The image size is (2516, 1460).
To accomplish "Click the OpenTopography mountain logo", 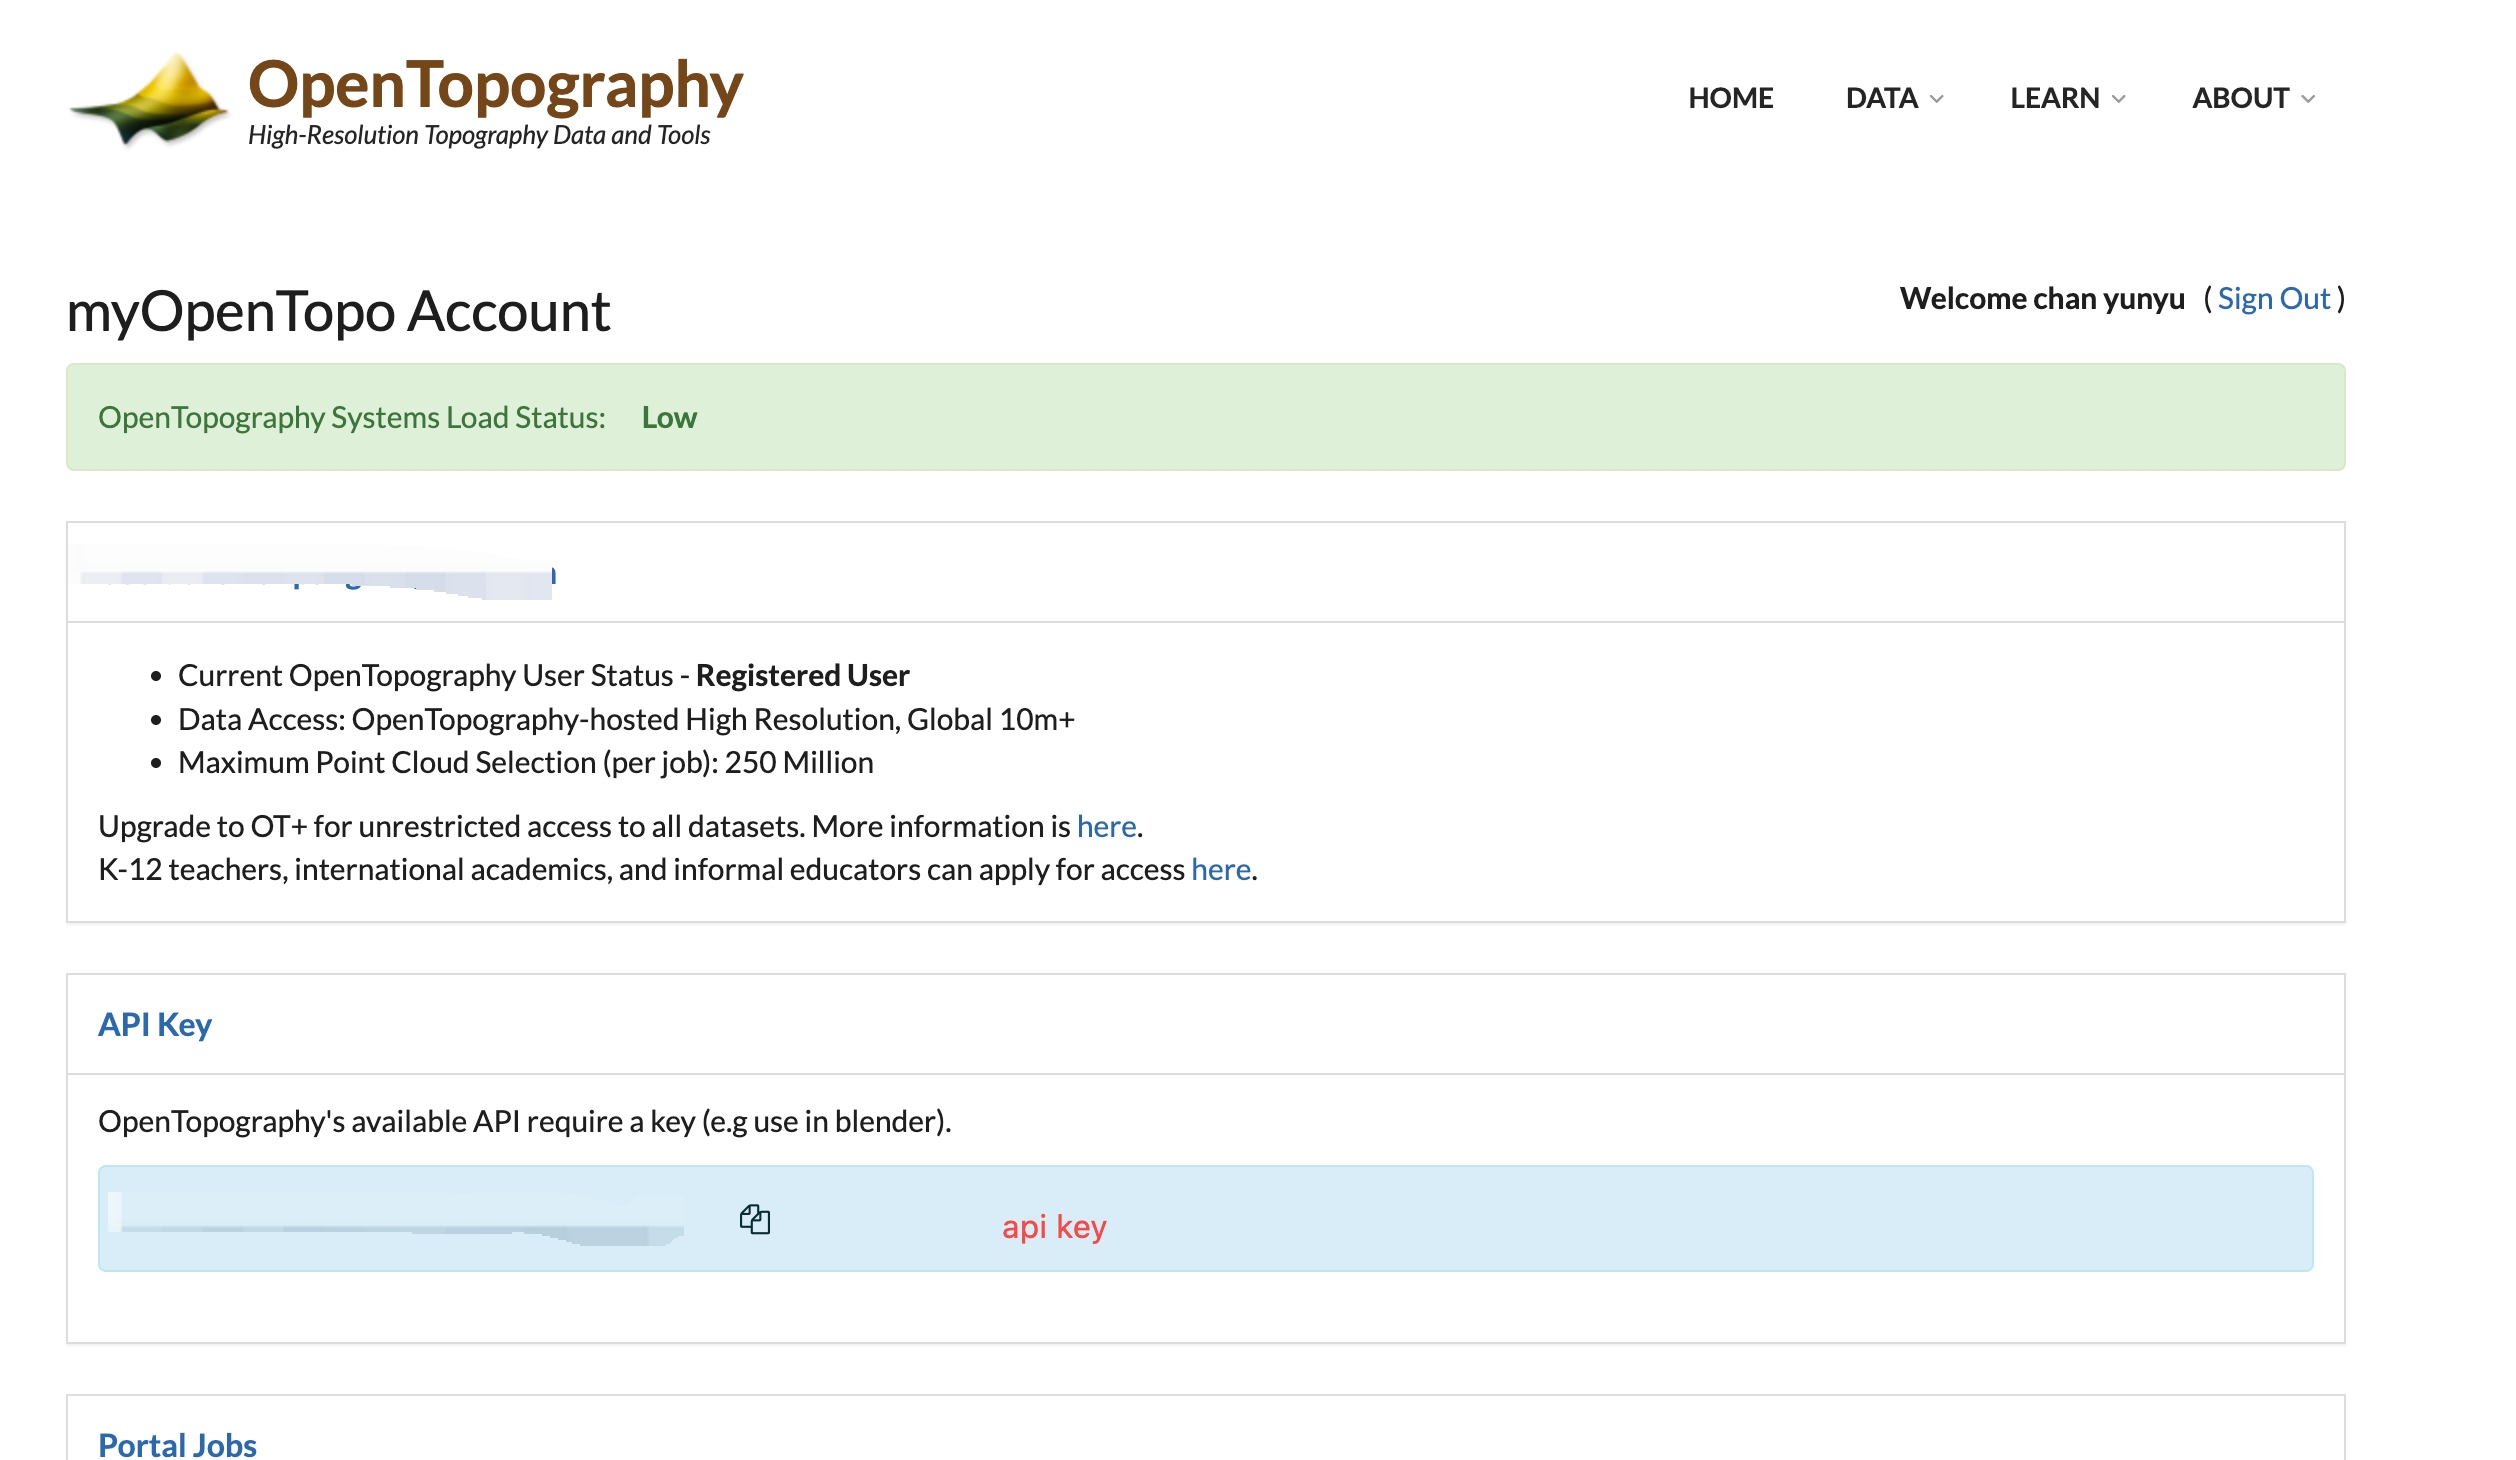I will [x=148, y=100].
